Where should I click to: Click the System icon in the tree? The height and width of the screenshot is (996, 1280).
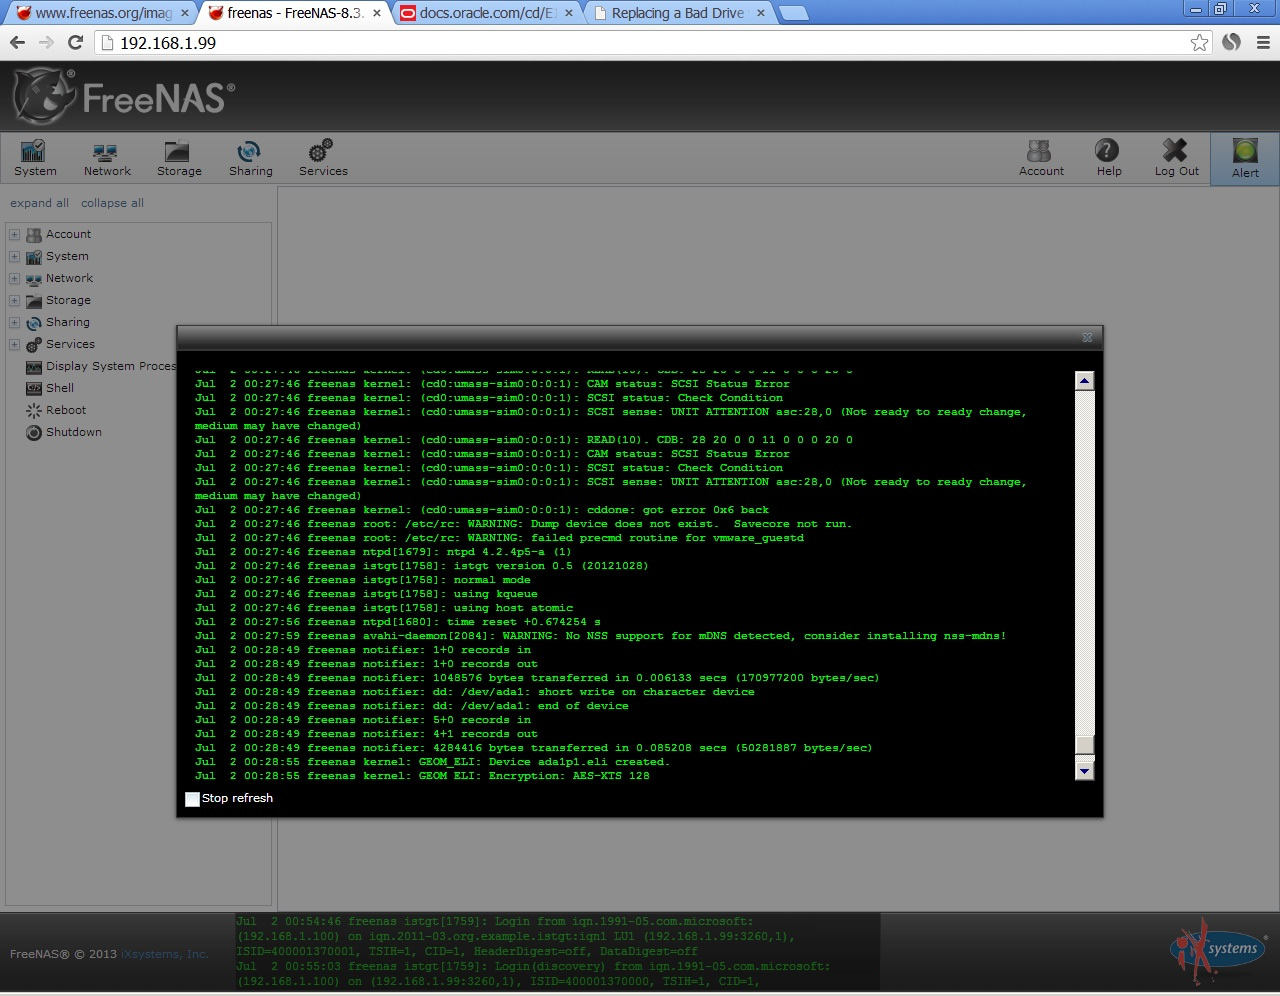(34, 257)
